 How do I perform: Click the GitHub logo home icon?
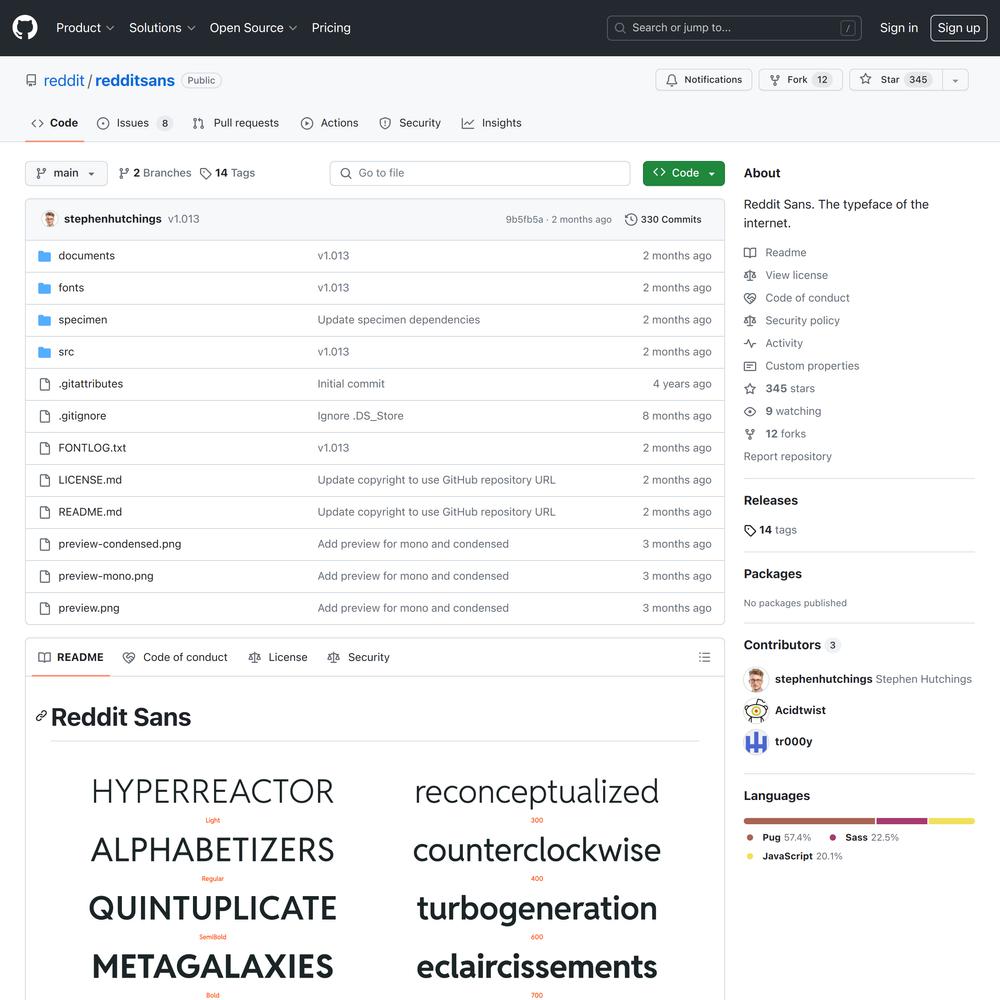pyautogui.click(x=25, y=27)
